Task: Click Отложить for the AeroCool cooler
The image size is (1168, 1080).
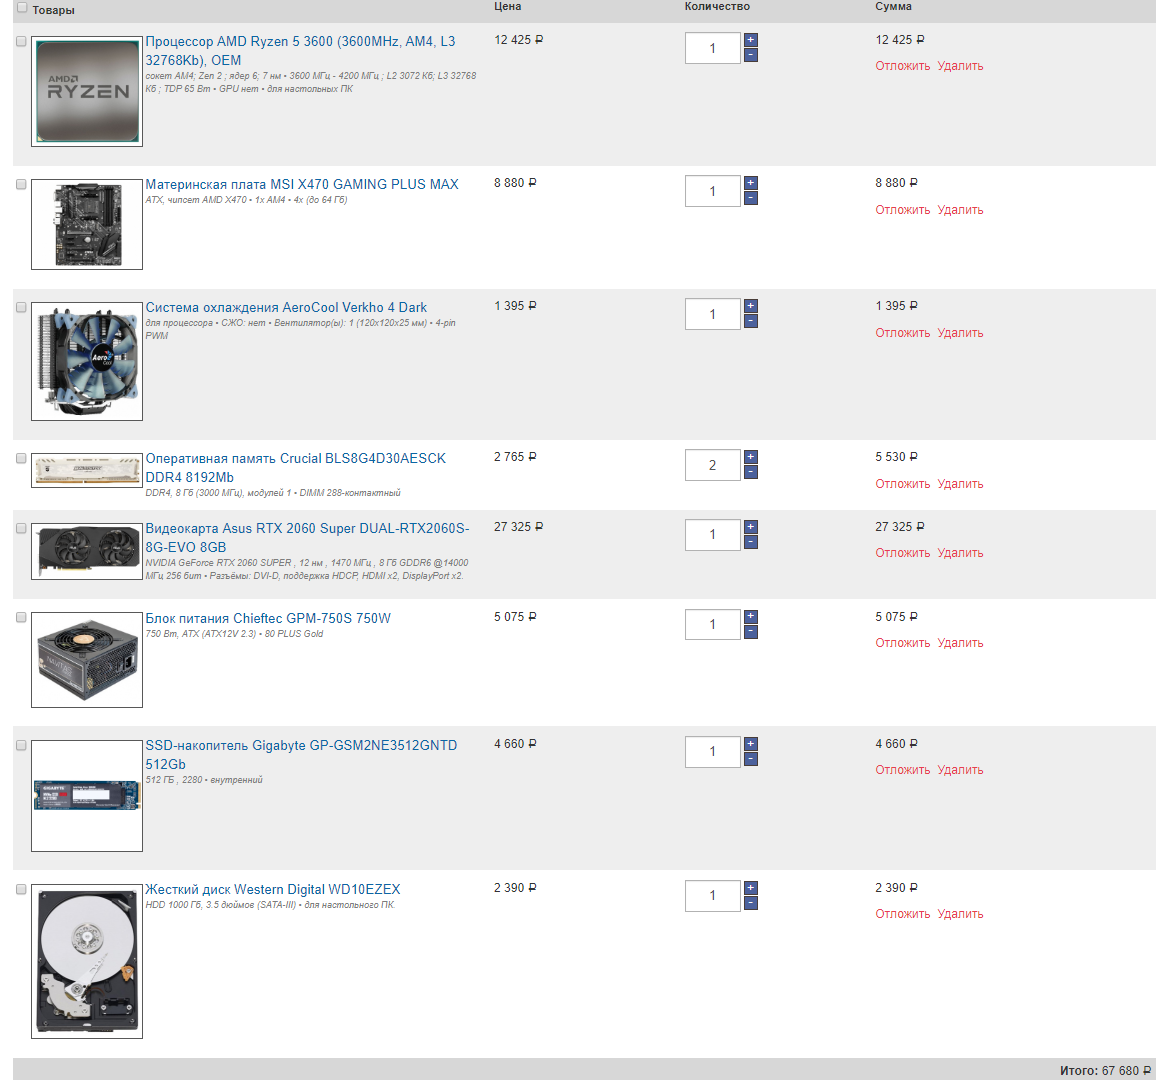Action: pyautogui.click(x=903, y=333)
